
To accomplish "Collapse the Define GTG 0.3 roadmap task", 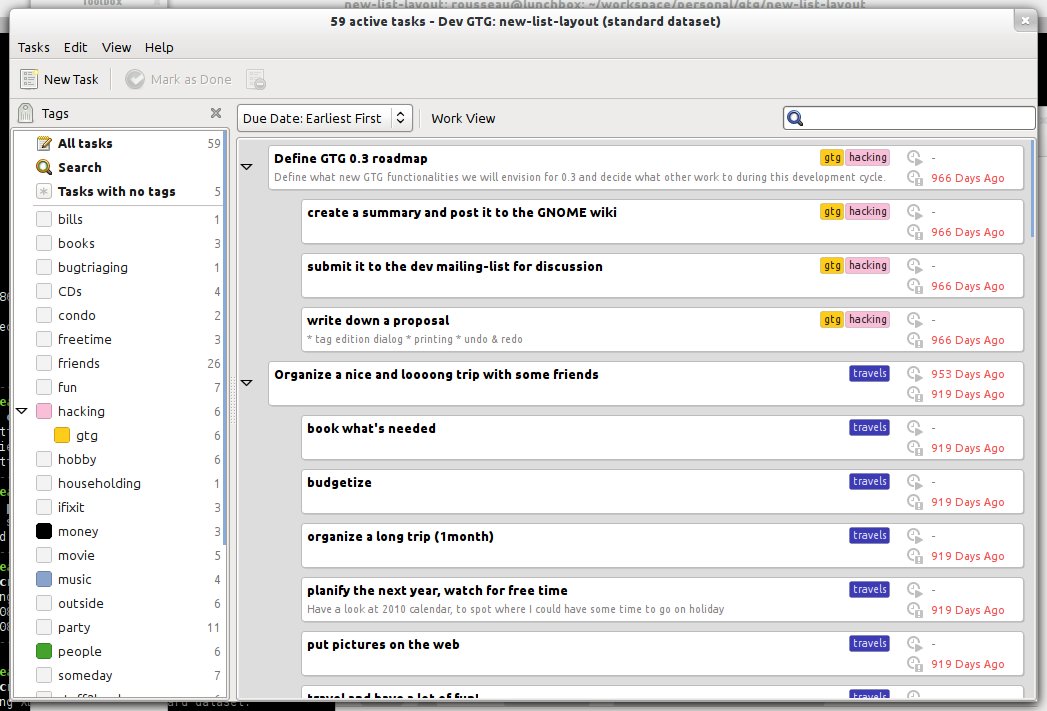I will point(247,167).
